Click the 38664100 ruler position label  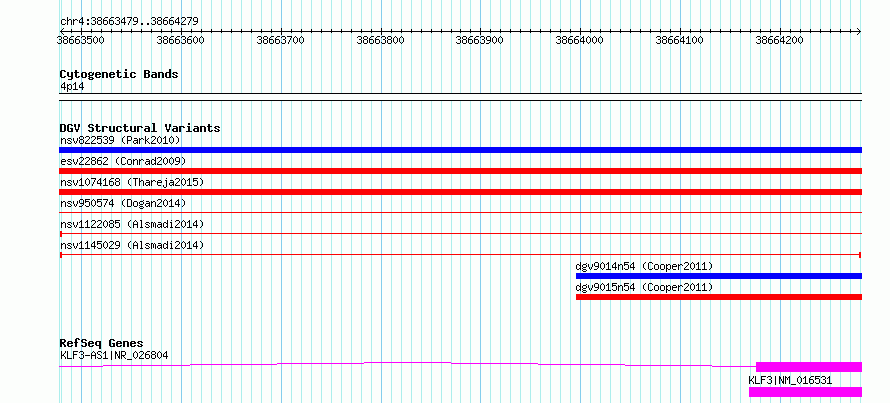pyautogui.click(x=679, y=40)
